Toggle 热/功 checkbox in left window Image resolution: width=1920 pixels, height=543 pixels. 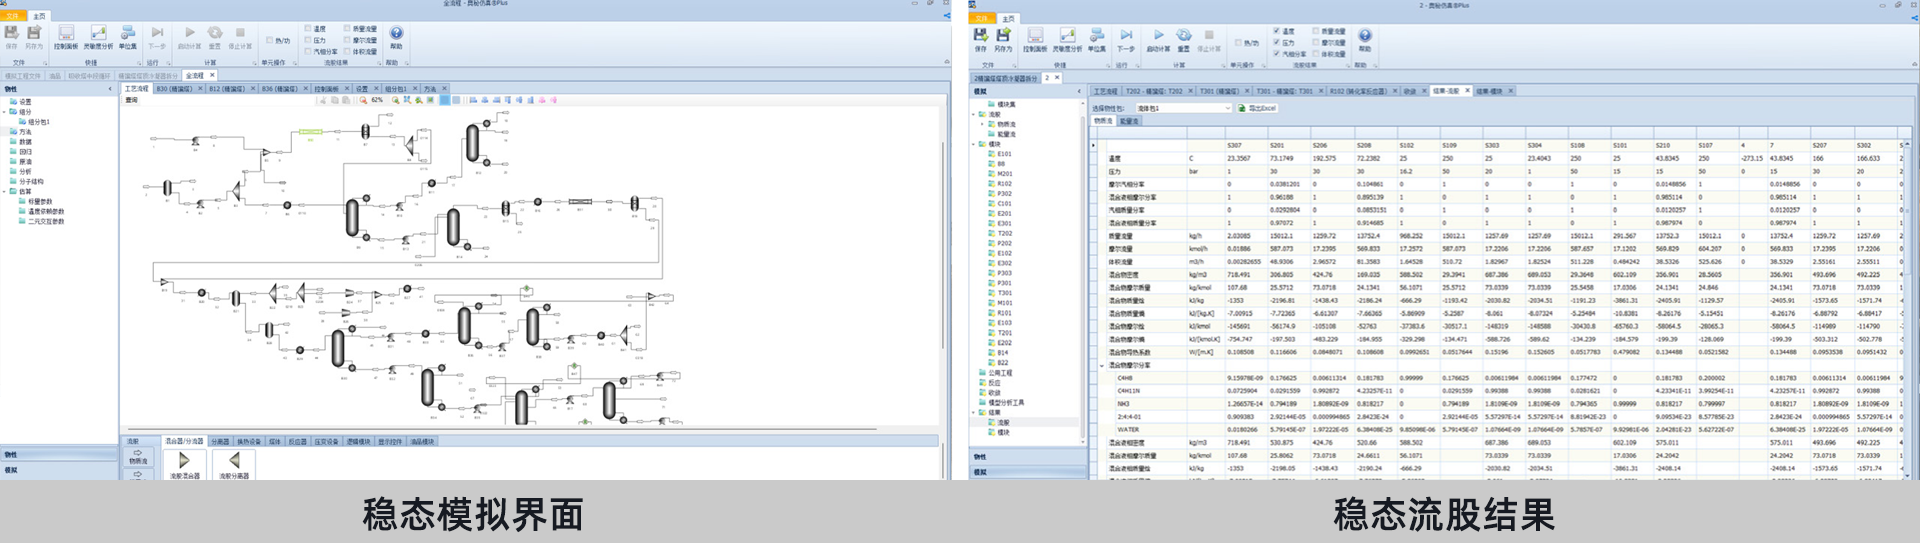[269, 41]
